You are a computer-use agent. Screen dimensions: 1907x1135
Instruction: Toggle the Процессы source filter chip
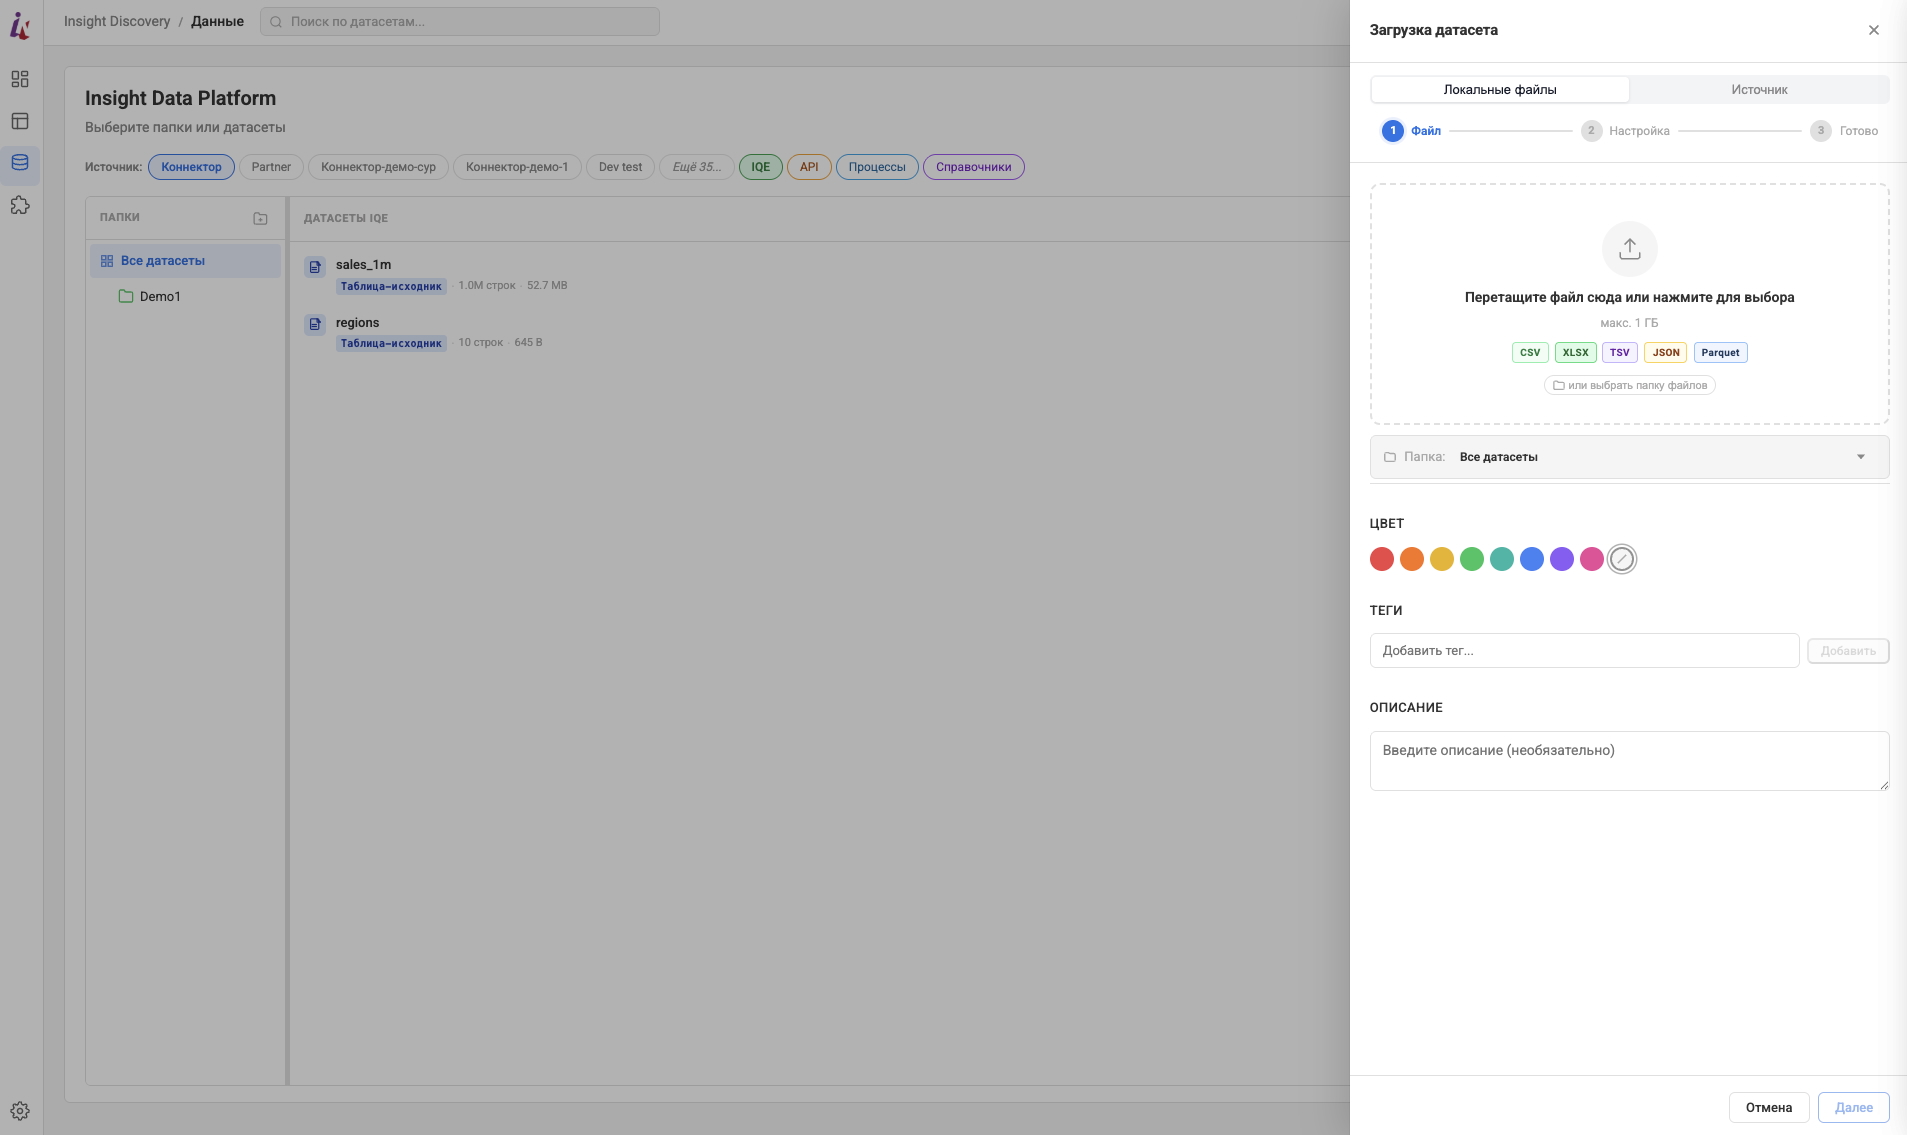pyautogui.click(x=877, y=167)
